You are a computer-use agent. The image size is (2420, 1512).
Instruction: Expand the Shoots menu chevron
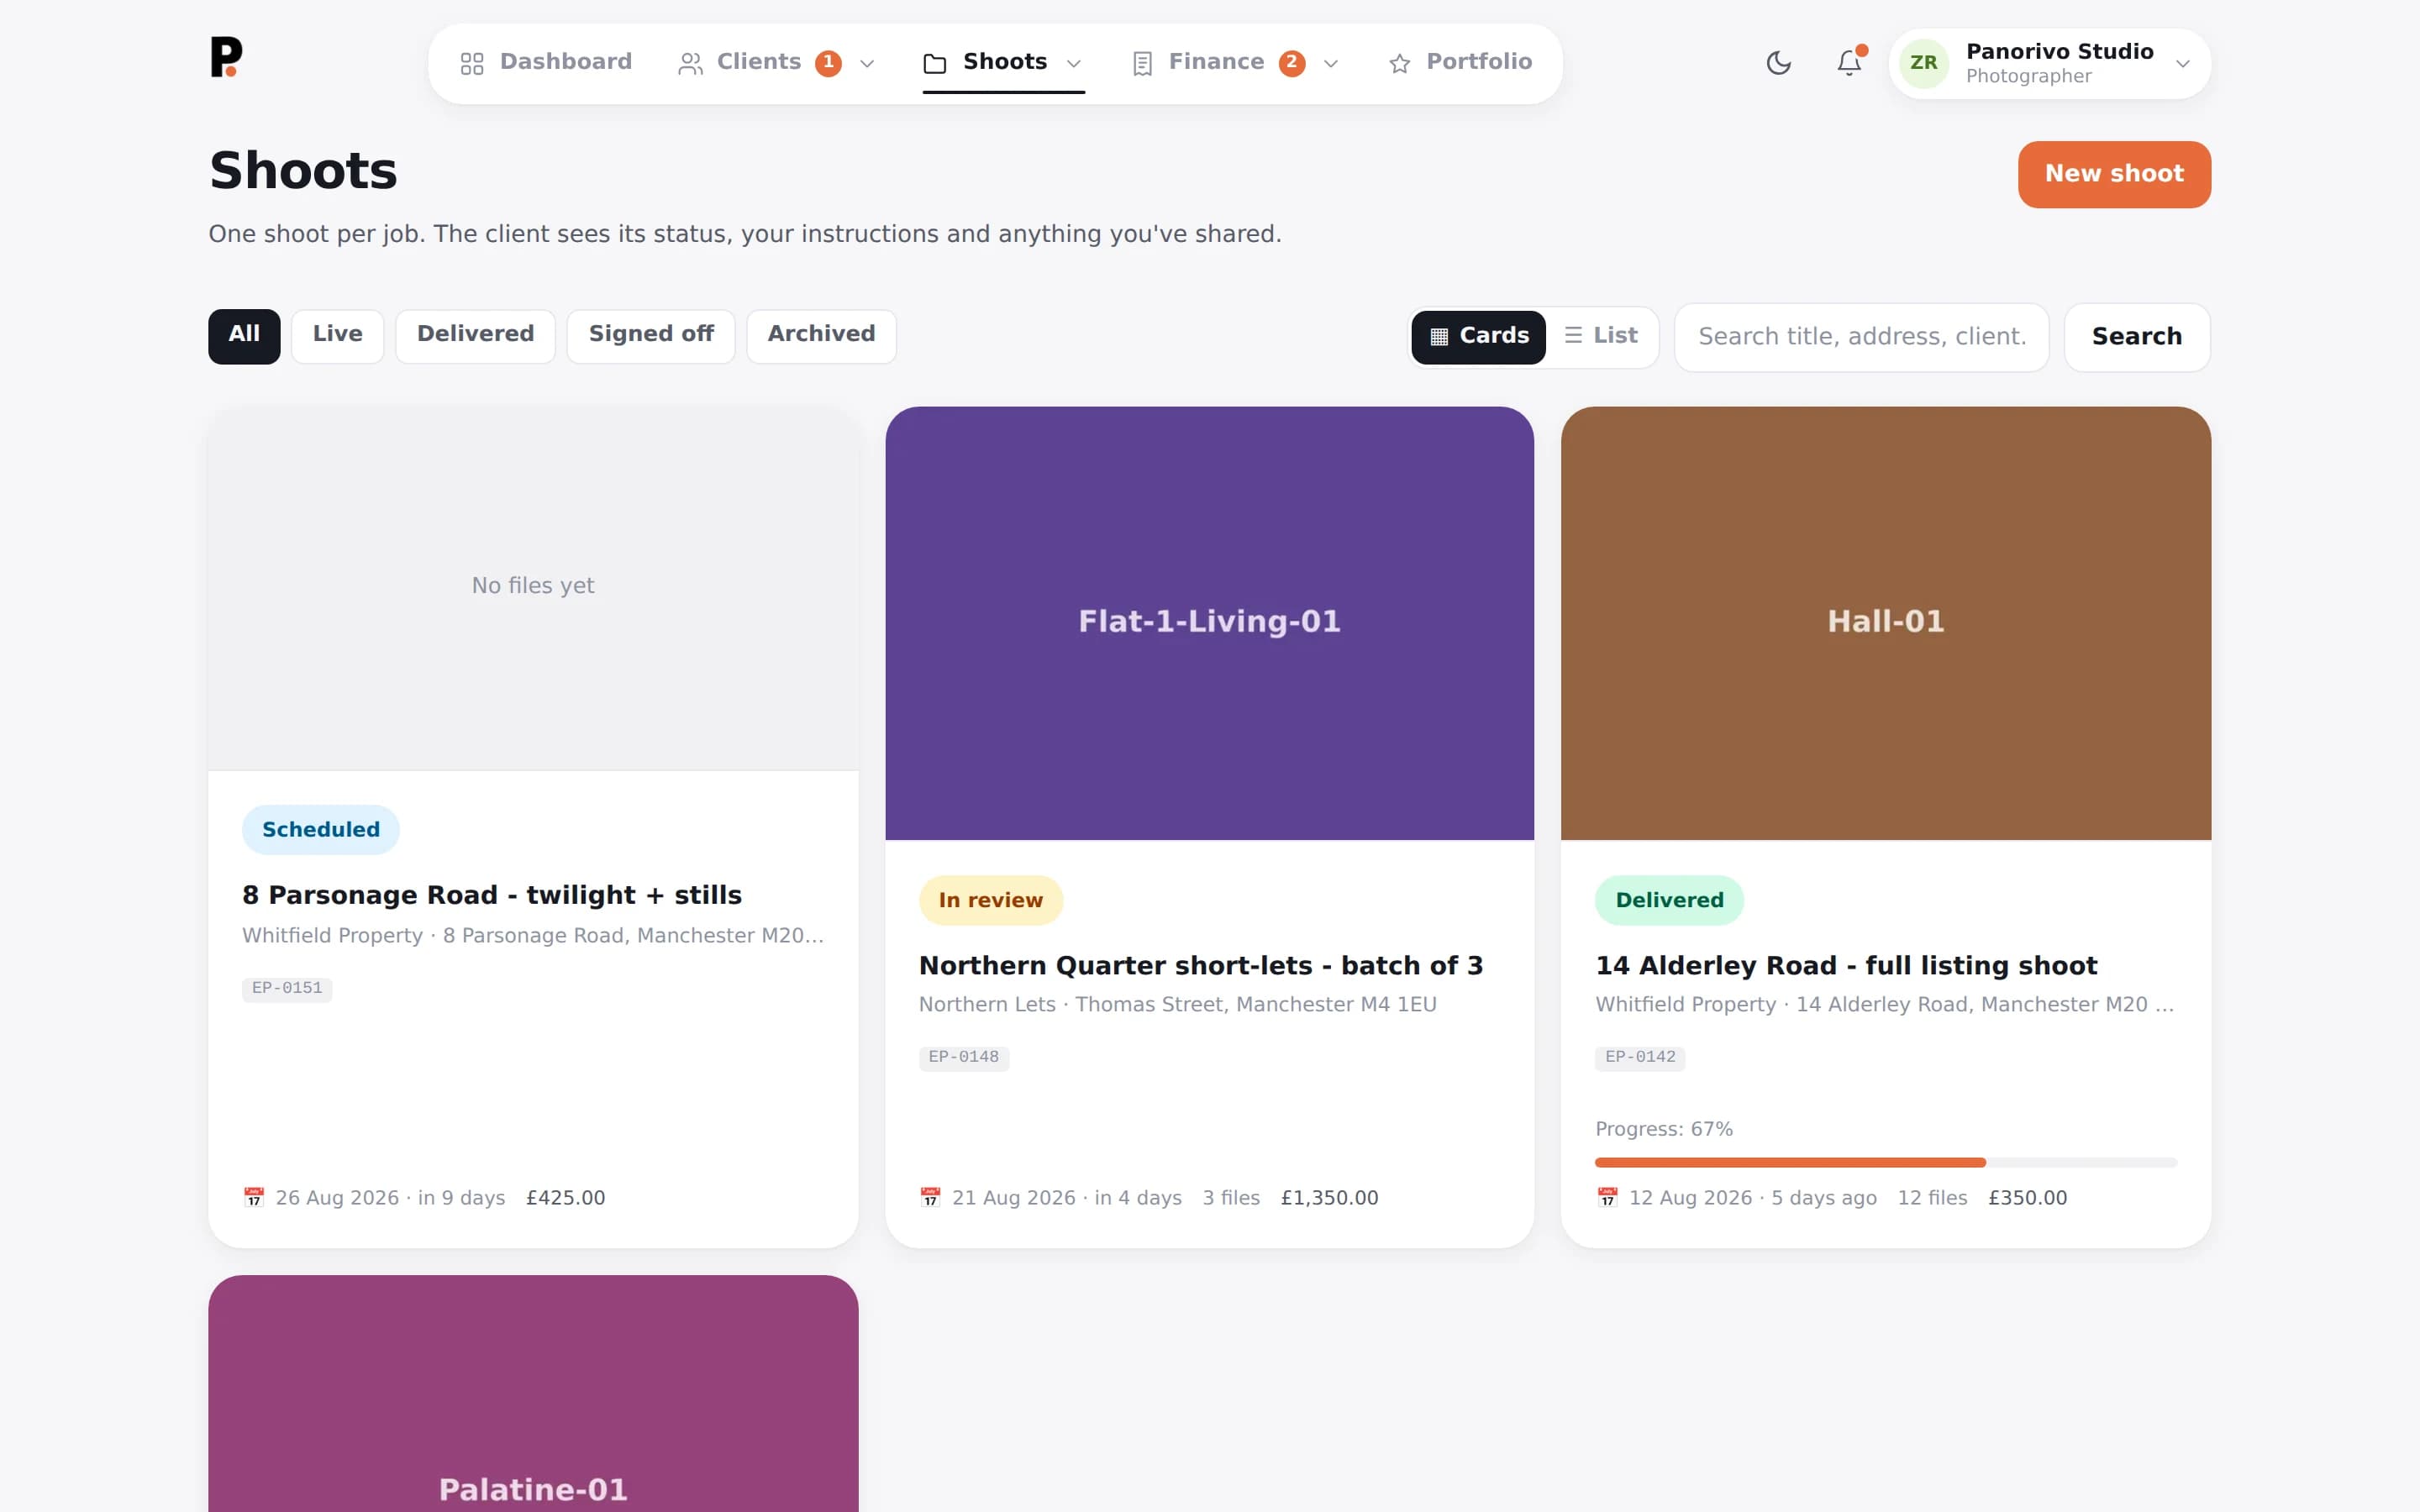click(1074, 64)
